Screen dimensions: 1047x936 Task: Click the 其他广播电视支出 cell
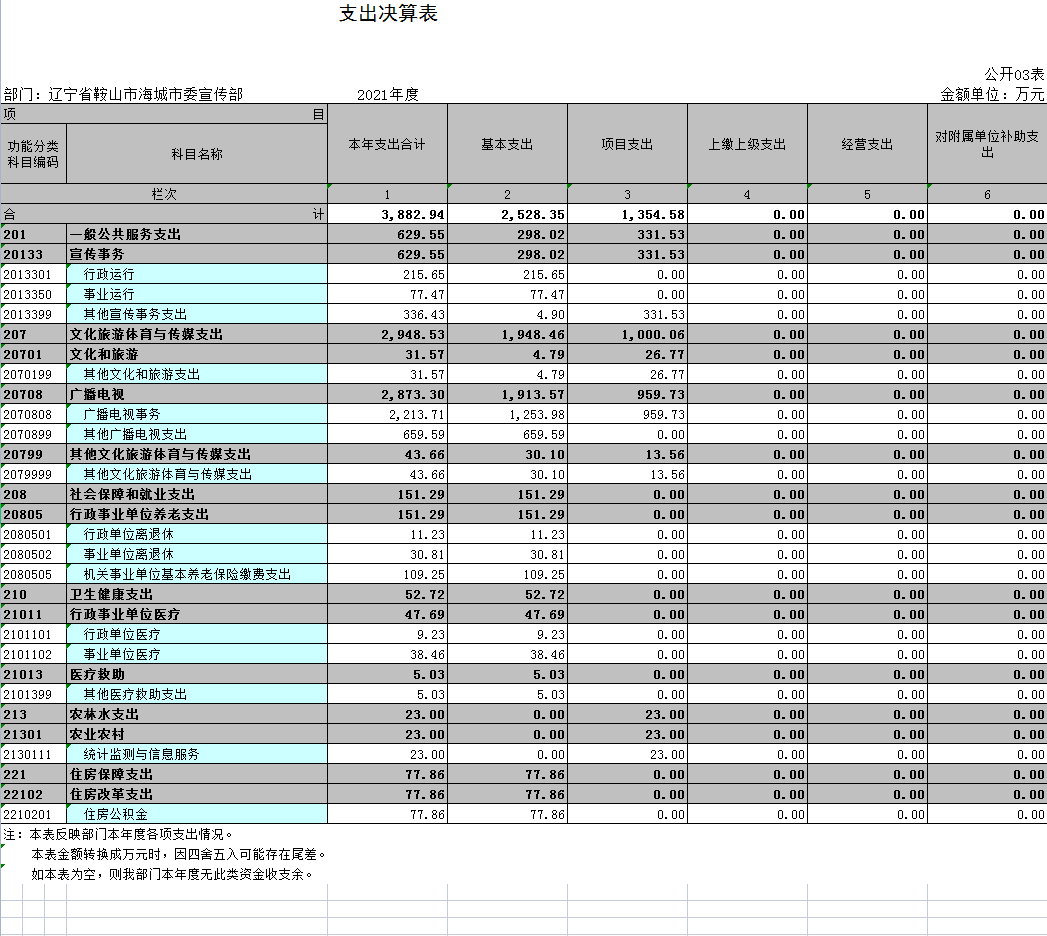[x=197, y=435]
